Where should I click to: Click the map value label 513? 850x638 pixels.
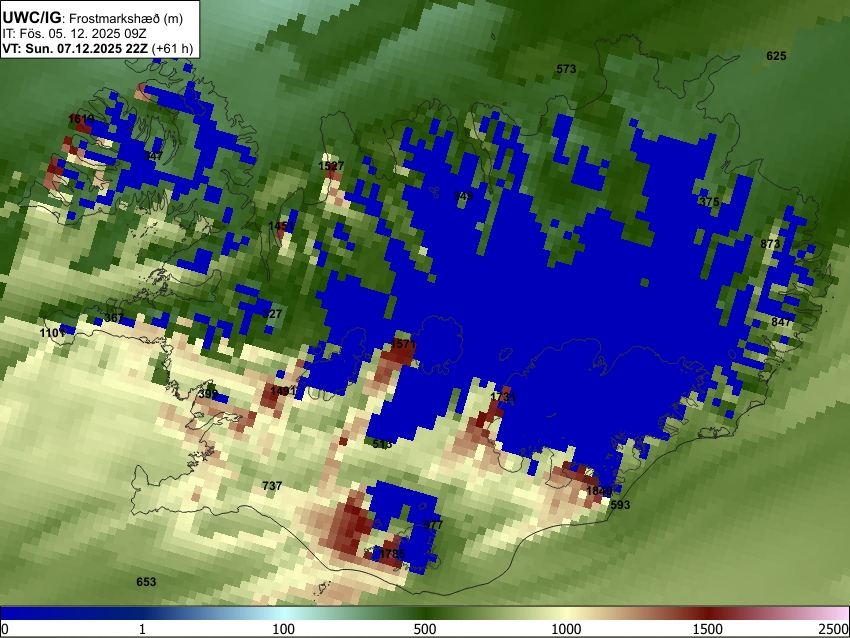point(382,444)
